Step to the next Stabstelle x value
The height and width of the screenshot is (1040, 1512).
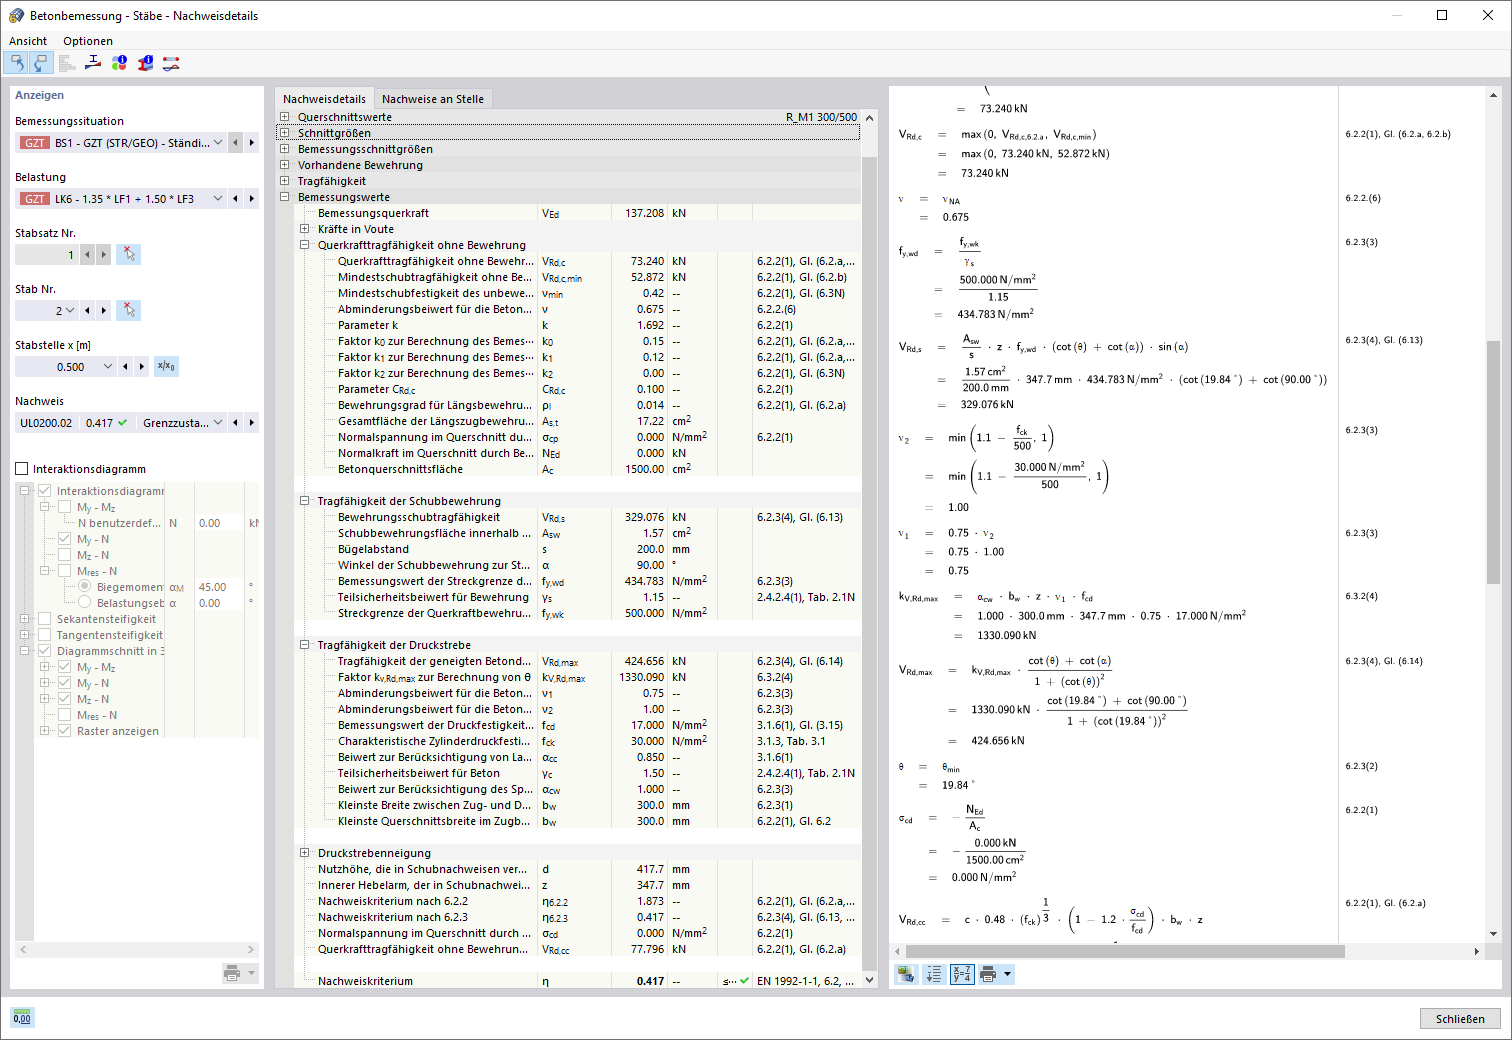click(142, 367)
